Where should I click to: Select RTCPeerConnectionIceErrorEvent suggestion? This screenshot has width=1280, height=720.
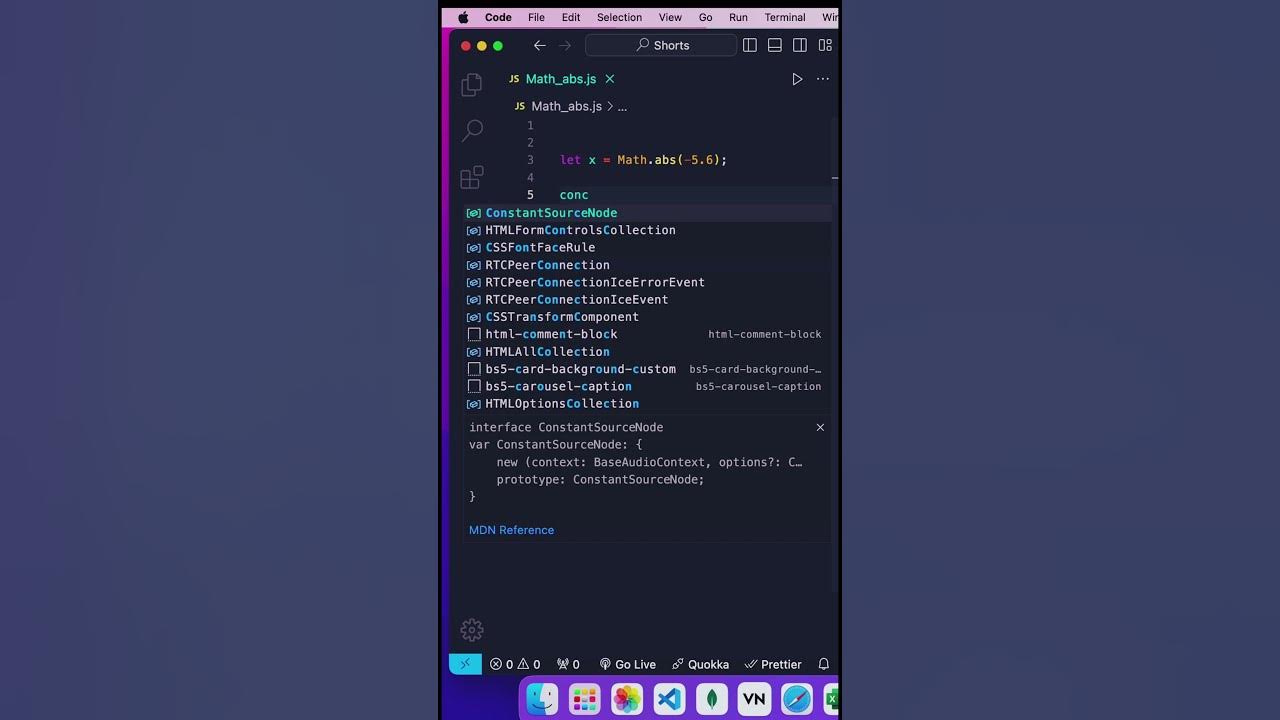coord(648,282)
